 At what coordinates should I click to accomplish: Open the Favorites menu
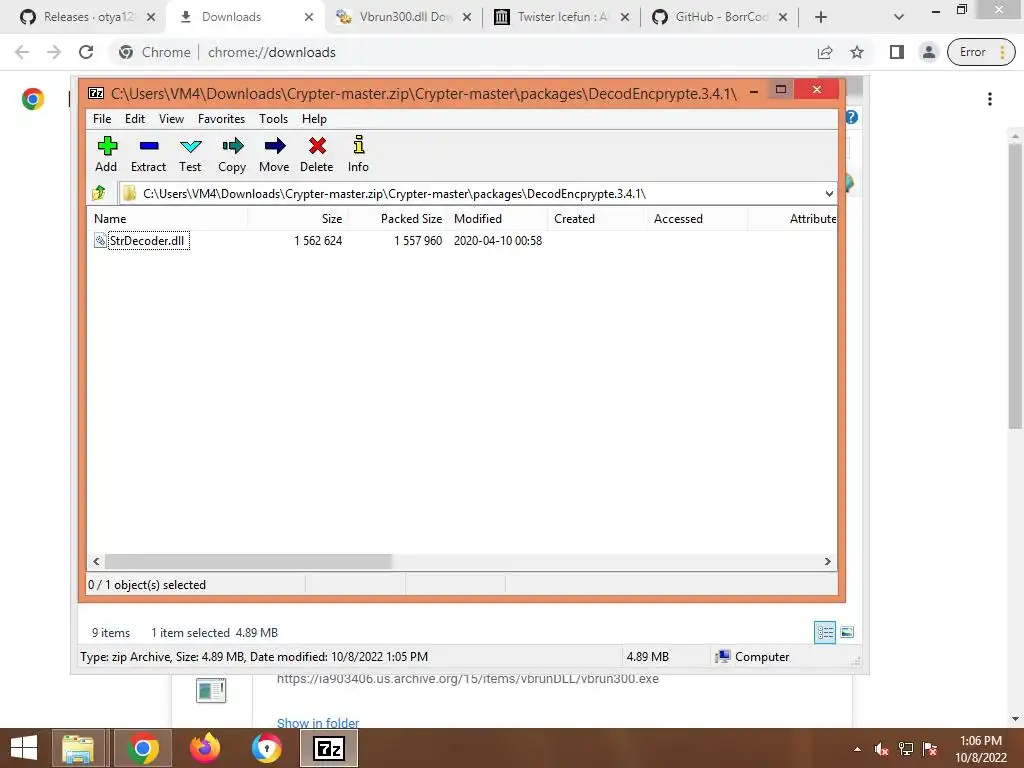(221, 119)
